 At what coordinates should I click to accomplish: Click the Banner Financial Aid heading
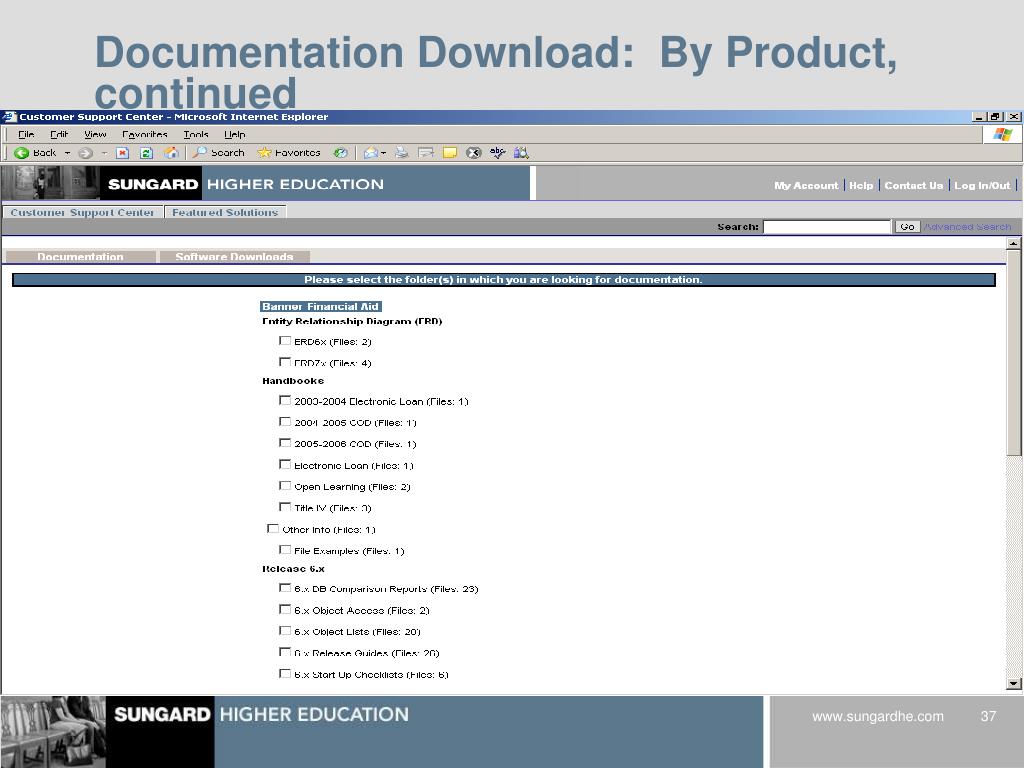(x=321, y=306)
